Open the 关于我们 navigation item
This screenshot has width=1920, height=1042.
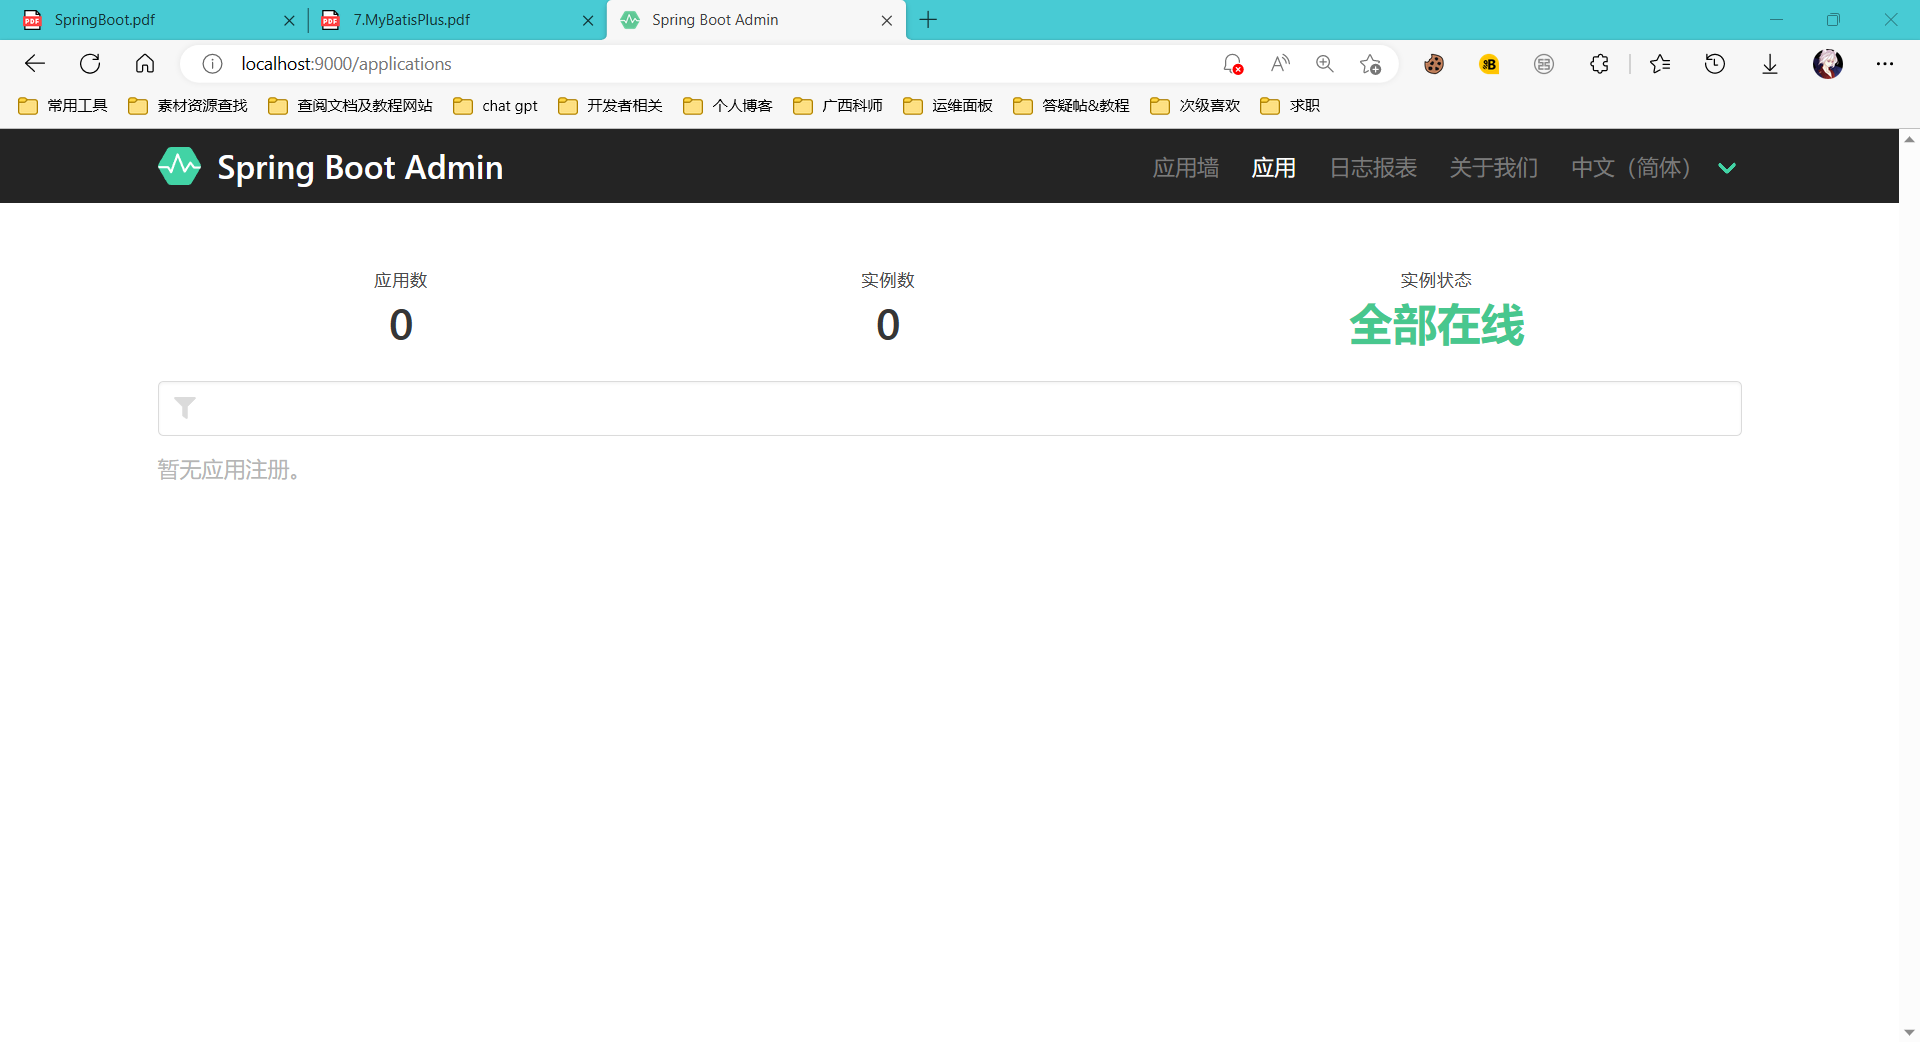(1494, 168)
